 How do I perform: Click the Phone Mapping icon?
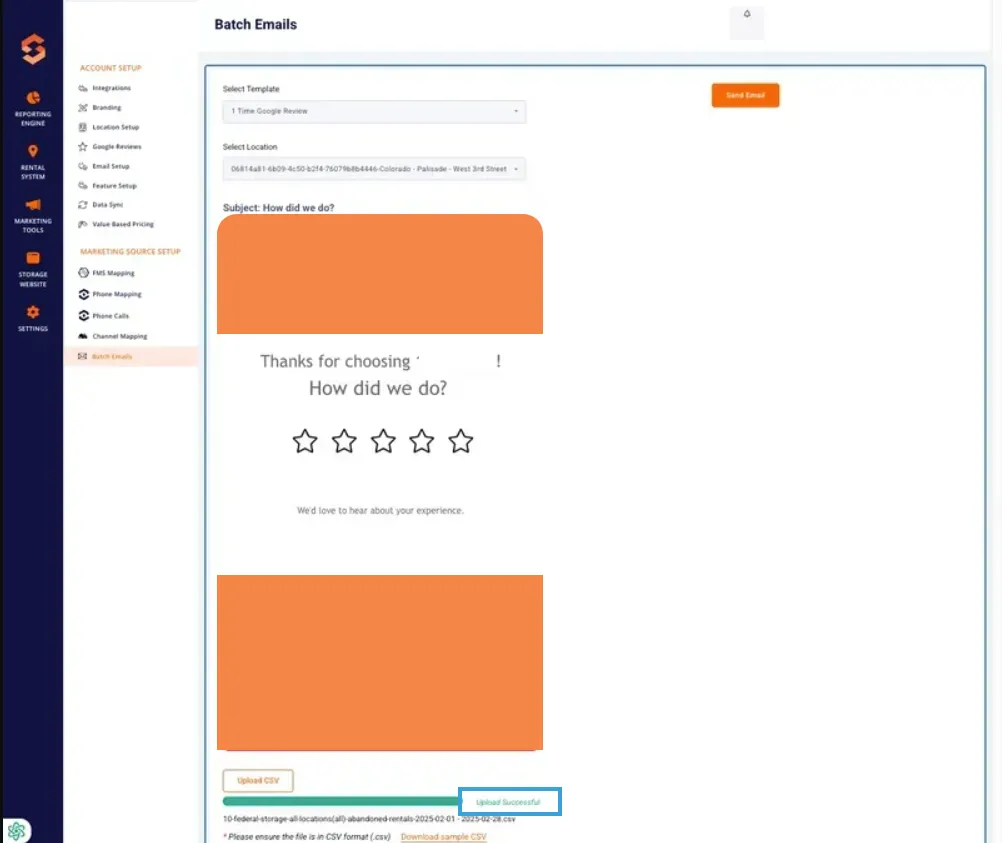(84, 294)
